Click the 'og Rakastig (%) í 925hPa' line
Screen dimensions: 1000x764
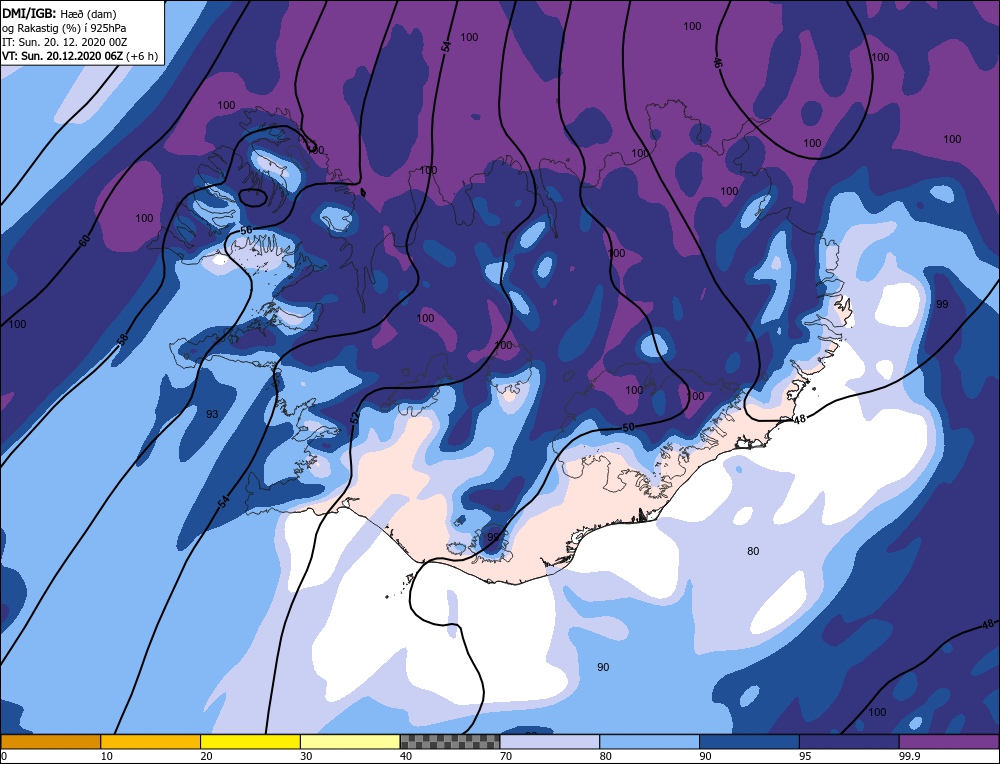pos(64,28)
